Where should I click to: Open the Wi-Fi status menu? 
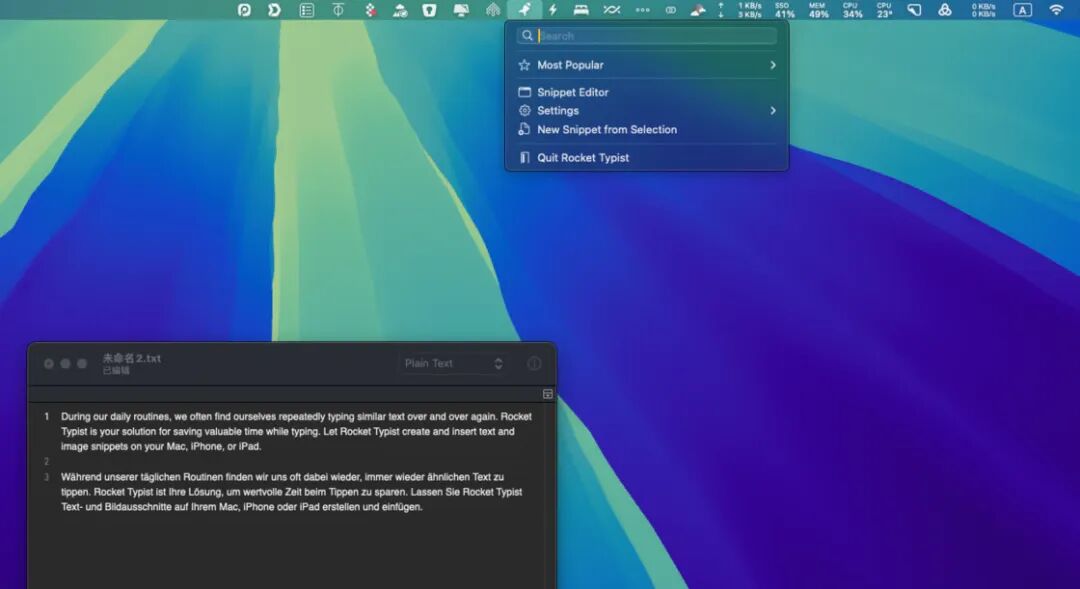click(x=1056, y=10)
